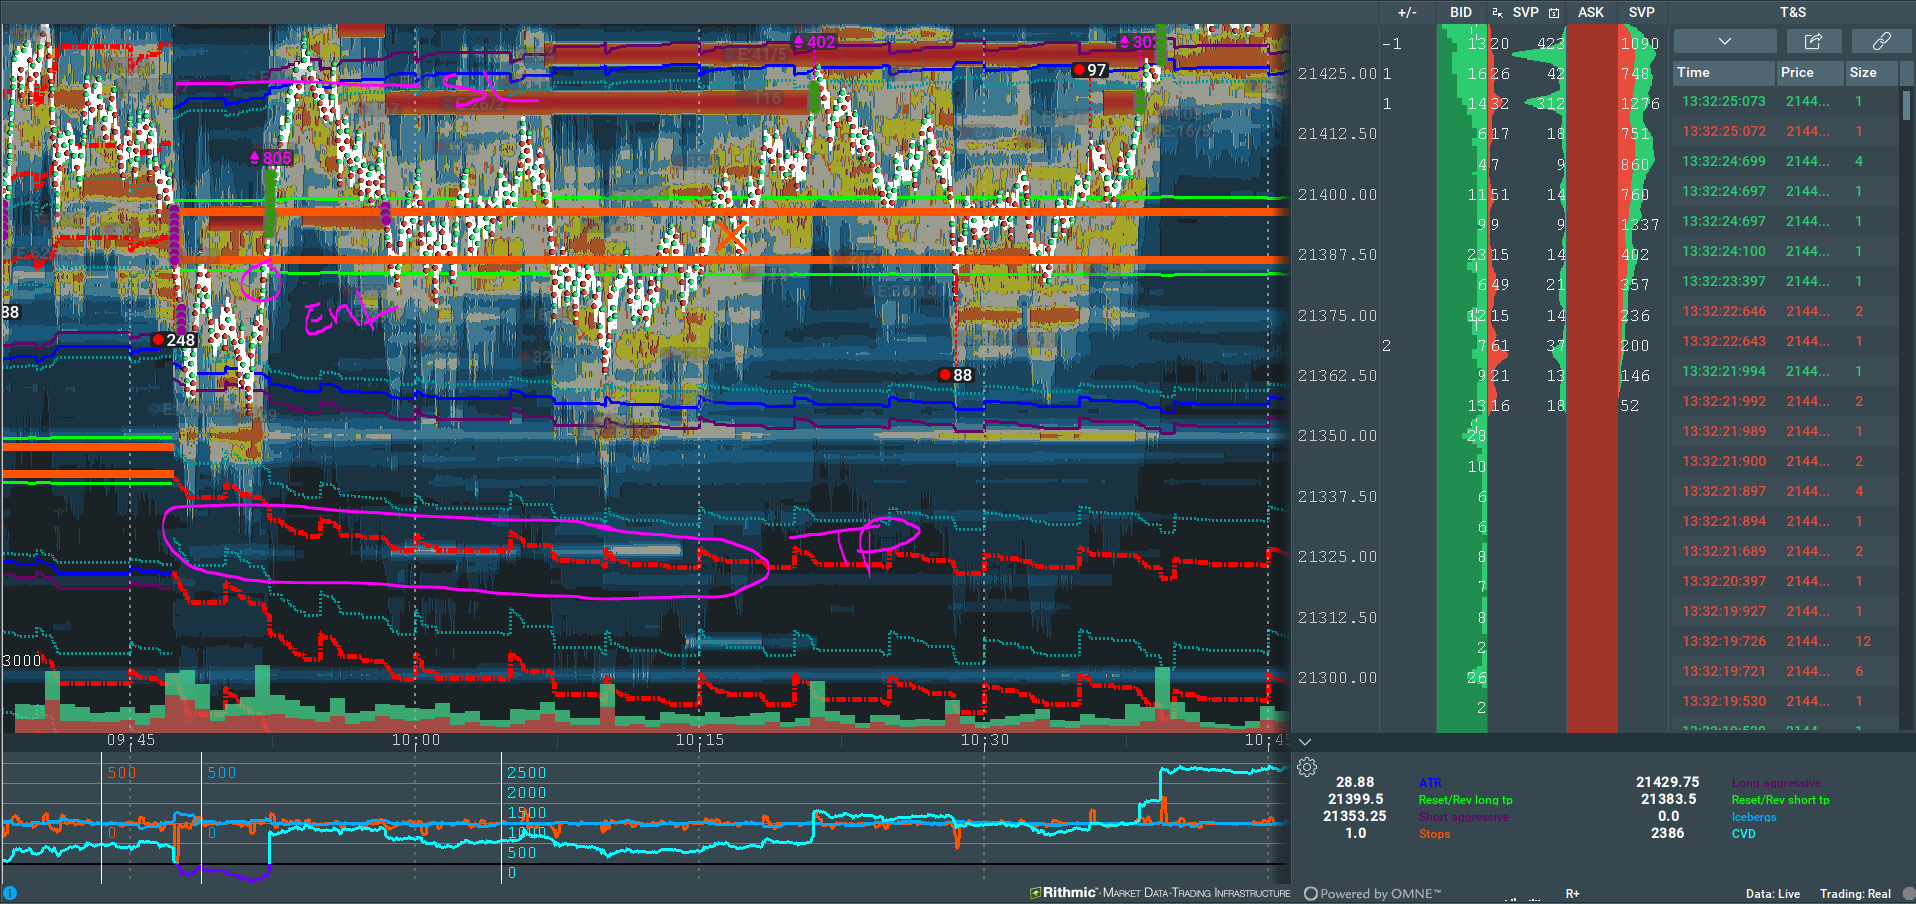Click the ATR value 28.88
This screenshot has height=904, width=1916.
click(x=1355, y=782)
